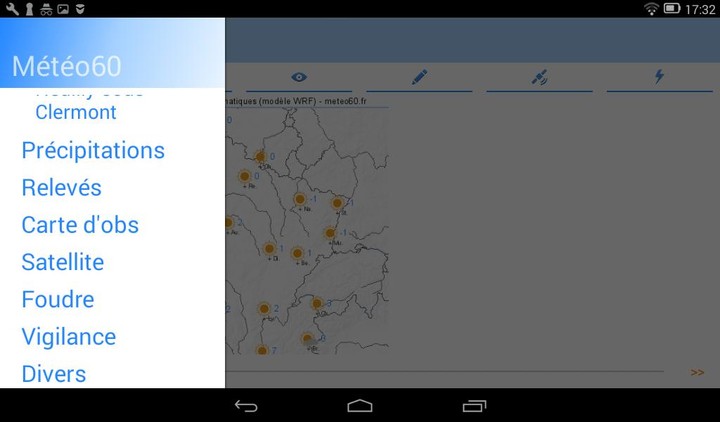Click the orange >> next arrow
This screenshot has height=422, width=720.
[697, 372]
